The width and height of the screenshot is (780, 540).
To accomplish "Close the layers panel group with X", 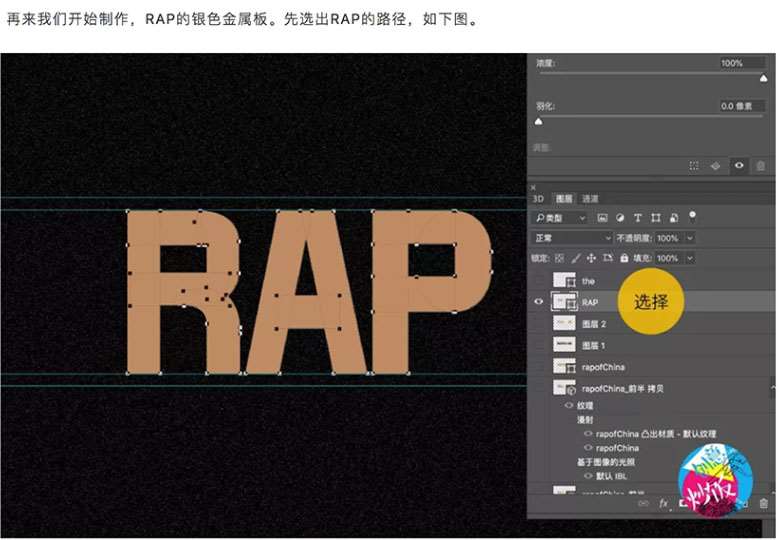I will (x=533, y=187).
